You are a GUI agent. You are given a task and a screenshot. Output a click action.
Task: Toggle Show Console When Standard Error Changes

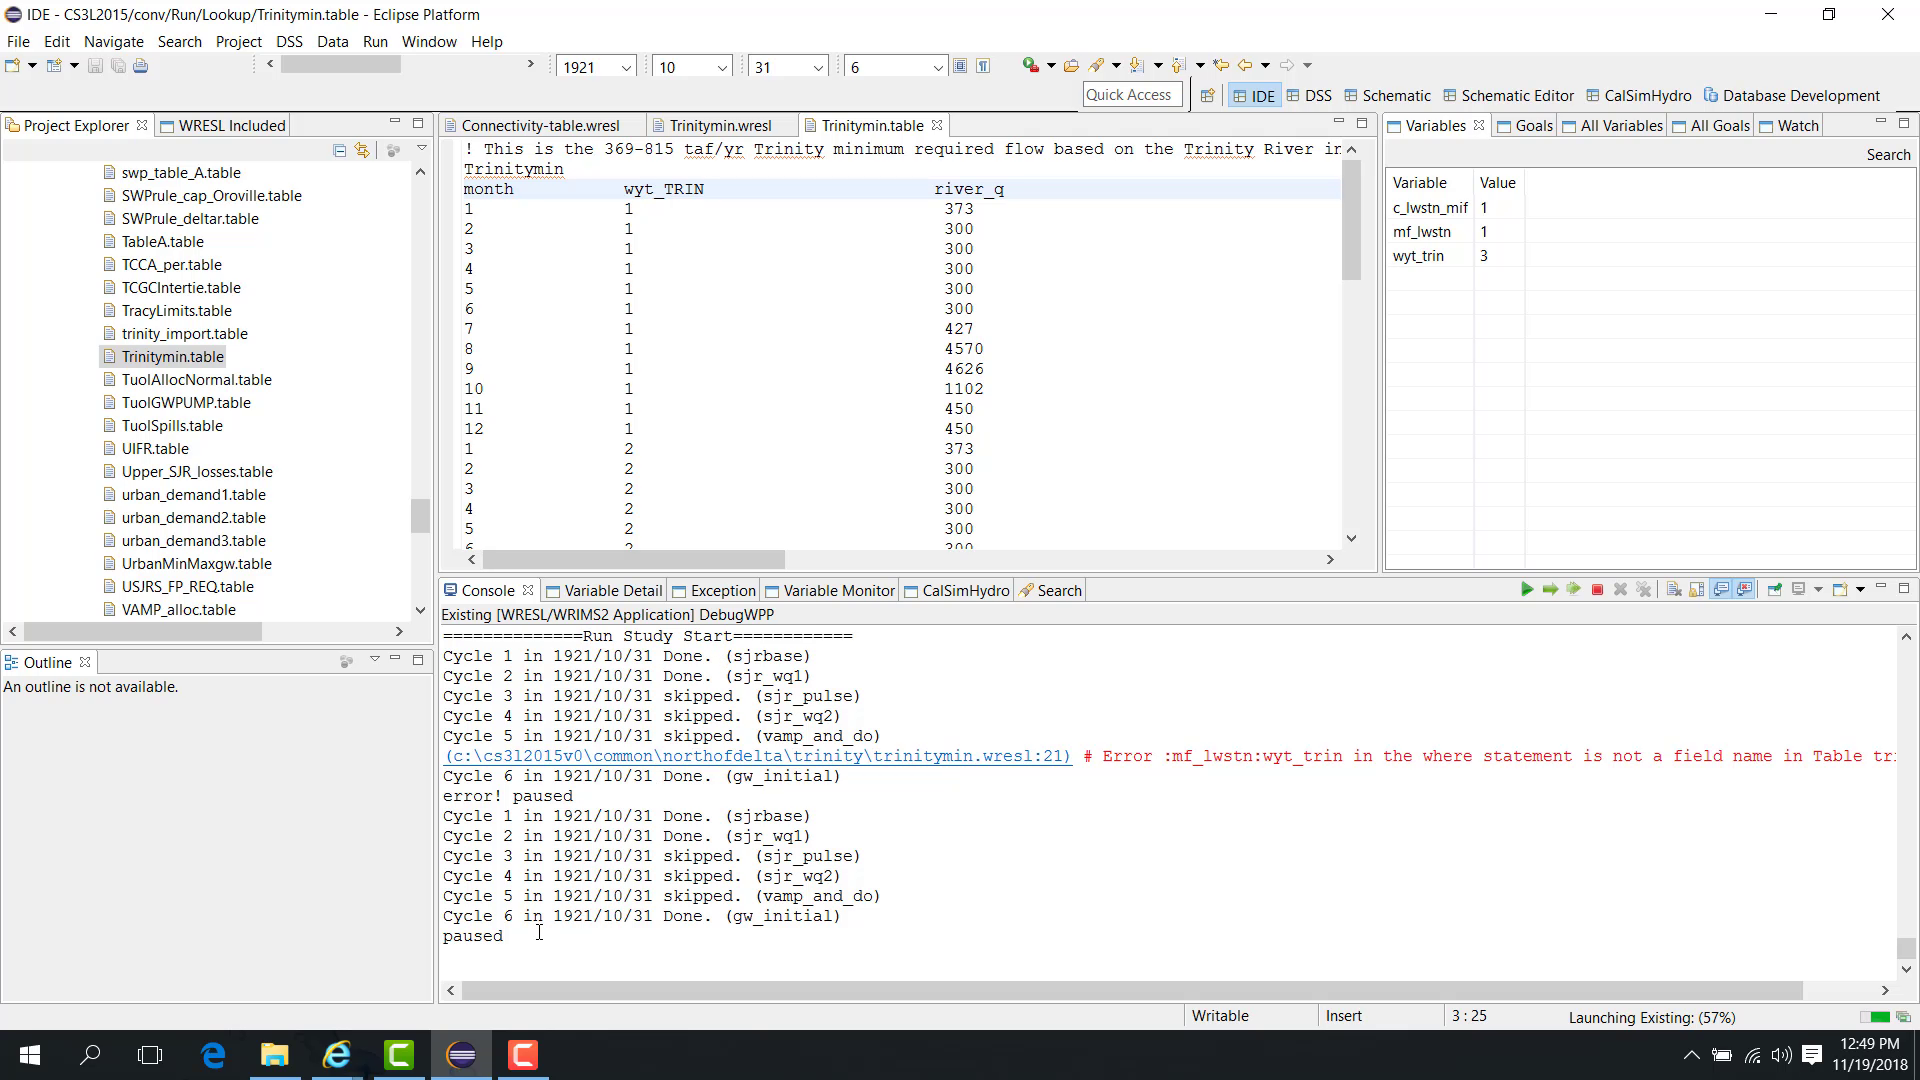point(1745,590)
